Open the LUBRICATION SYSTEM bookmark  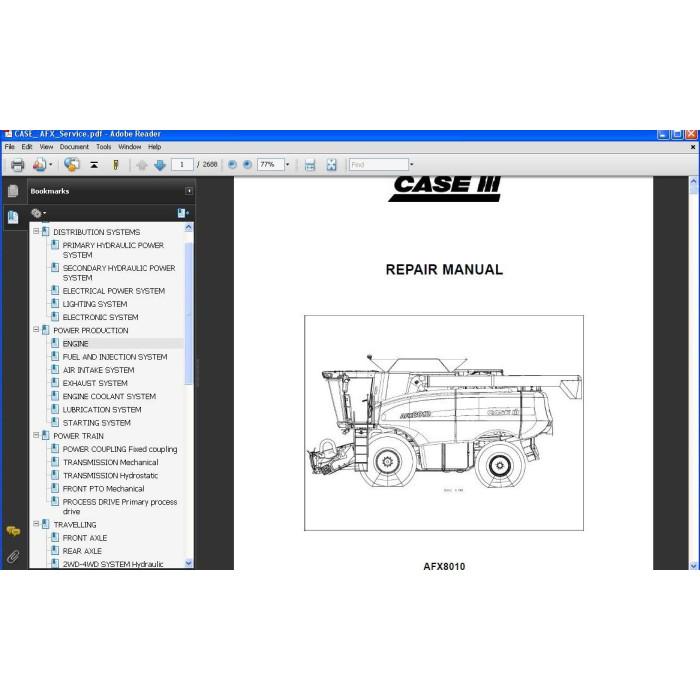tap(102, 410)
